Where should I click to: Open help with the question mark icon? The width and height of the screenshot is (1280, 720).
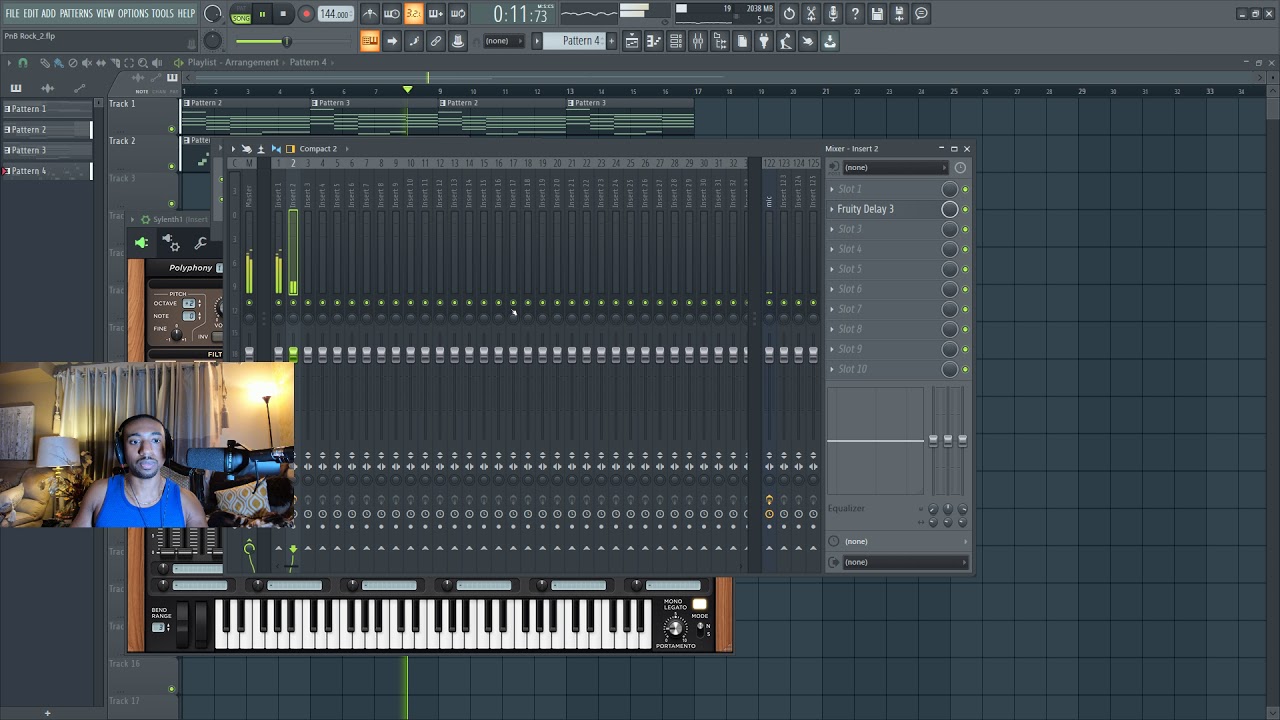(x=855, y=14)
